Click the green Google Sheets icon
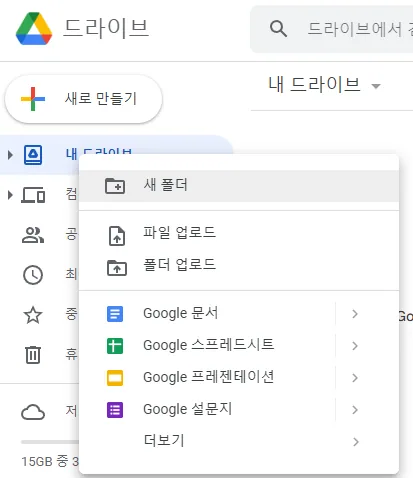Viewport: 413px width, 478px height. [x=115, y=346]
